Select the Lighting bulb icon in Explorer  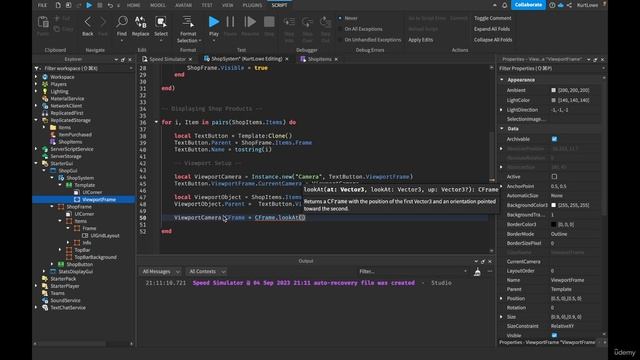[x=45, y=91]
